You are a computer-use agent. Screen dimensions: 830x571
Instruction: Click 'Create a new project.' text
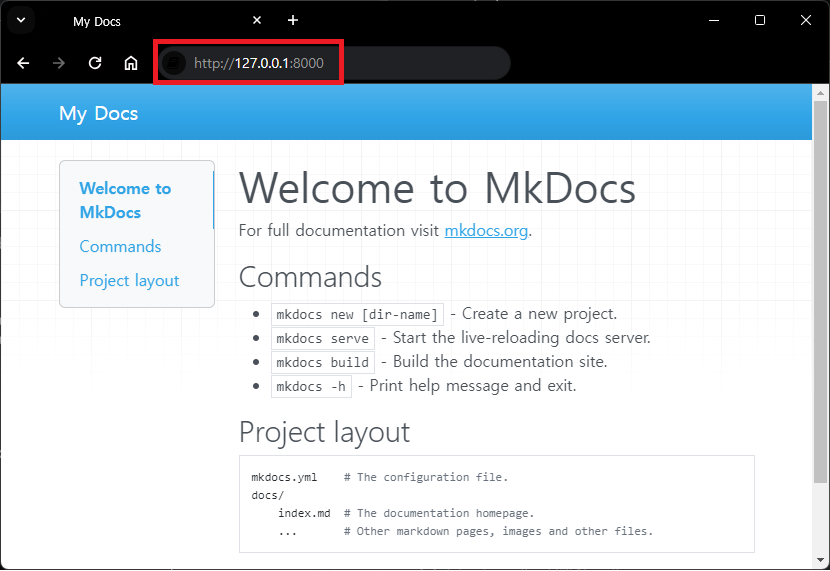[x=539, y=314]
